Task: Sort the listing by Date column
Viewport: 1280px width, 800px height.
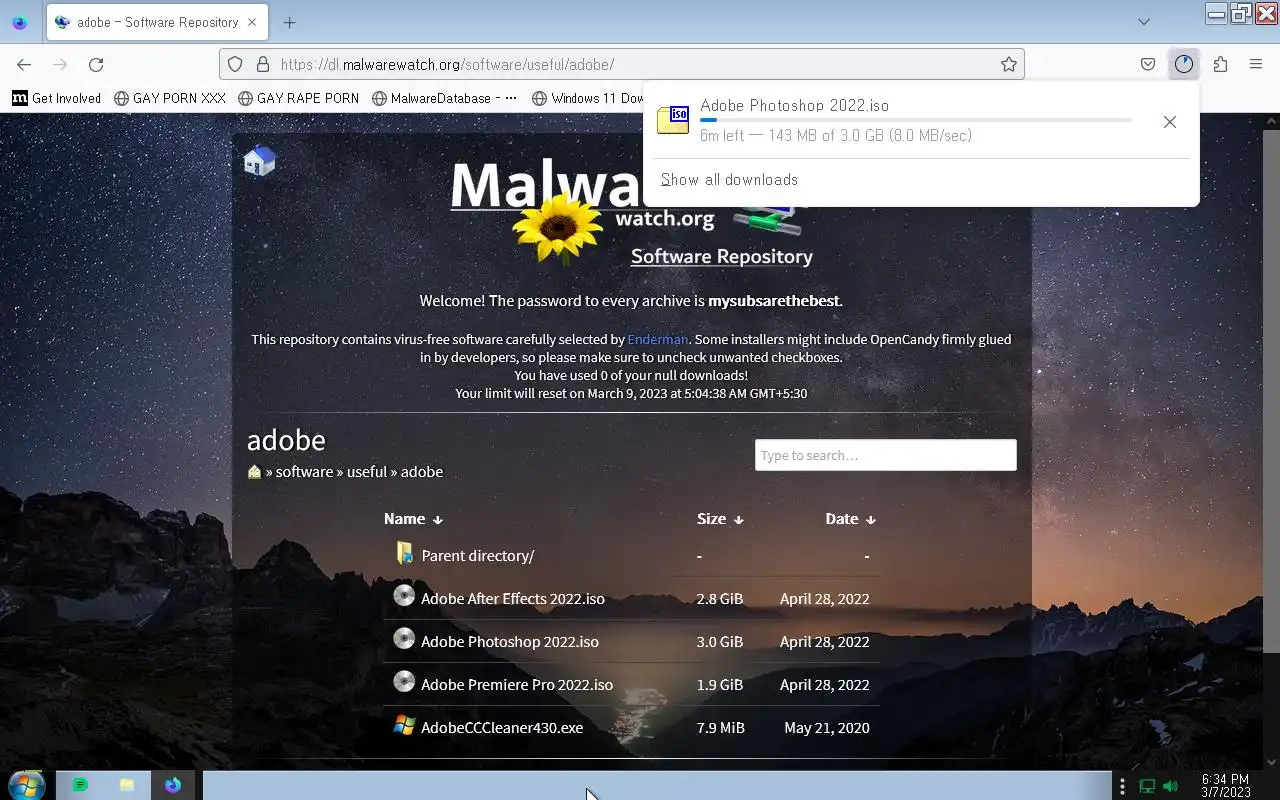Action: pos(850,519)
